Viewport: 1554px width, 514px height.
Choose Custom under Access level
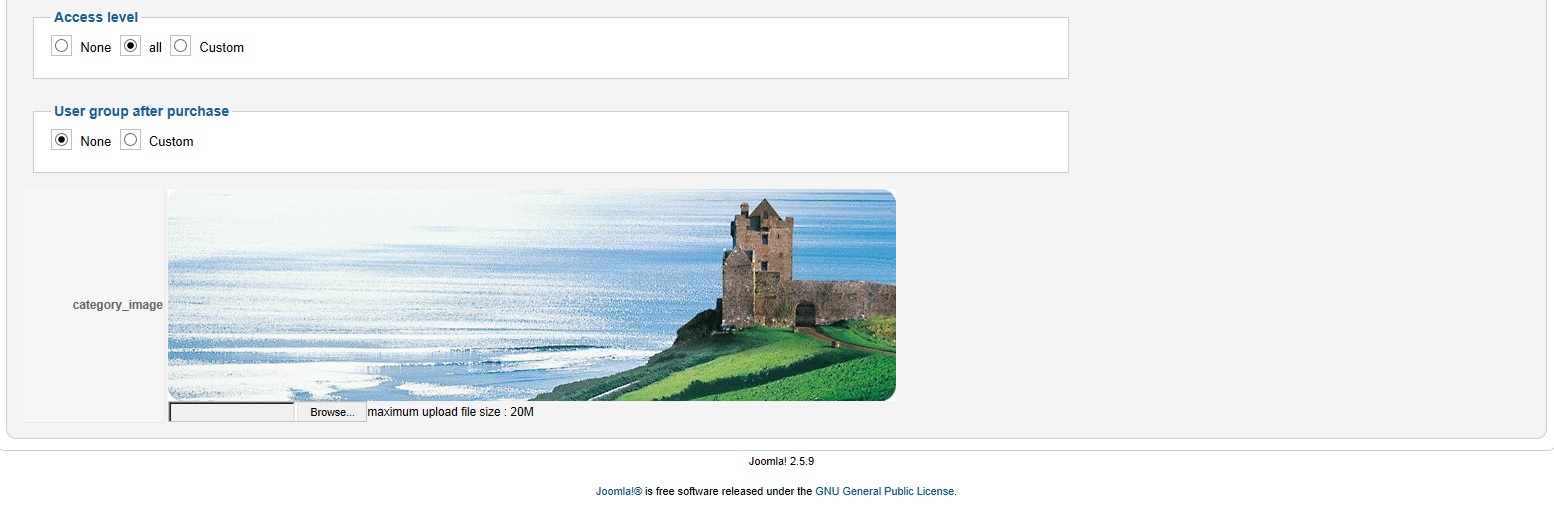(180, 46)
